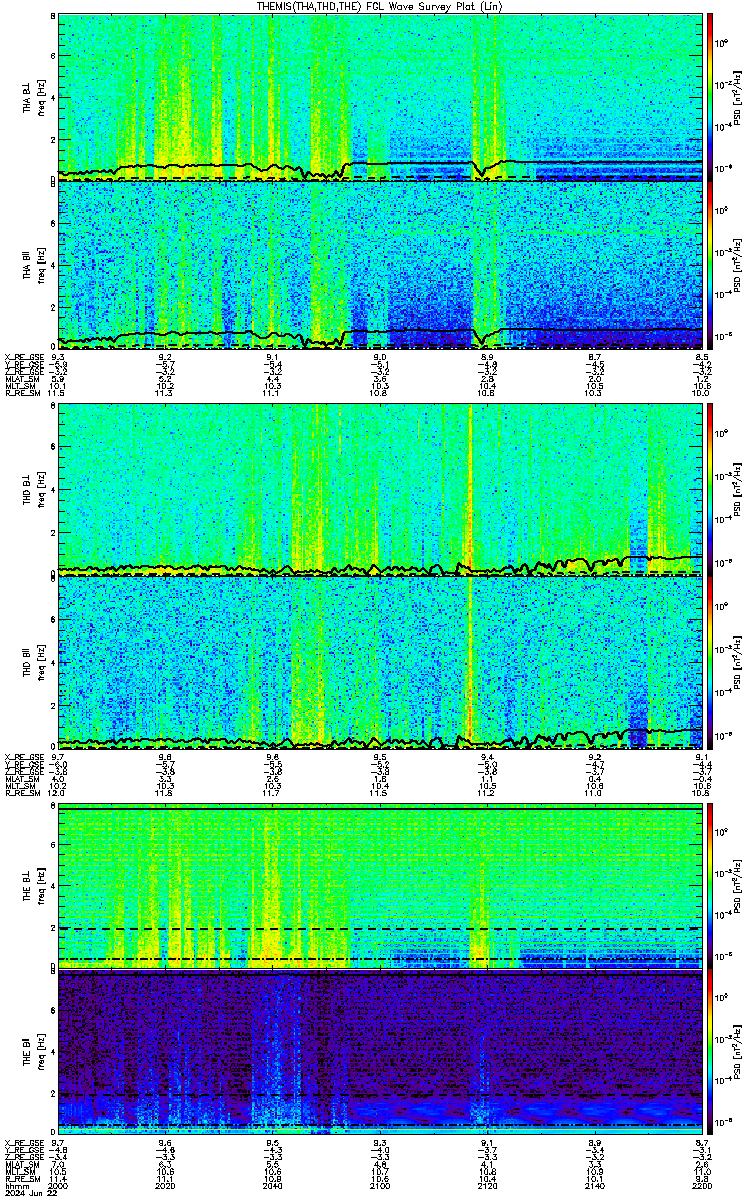
Task: Click the THEMIS FGL Wave Survey Plot title
Action: pyautogui.click(x=381, y=6)
